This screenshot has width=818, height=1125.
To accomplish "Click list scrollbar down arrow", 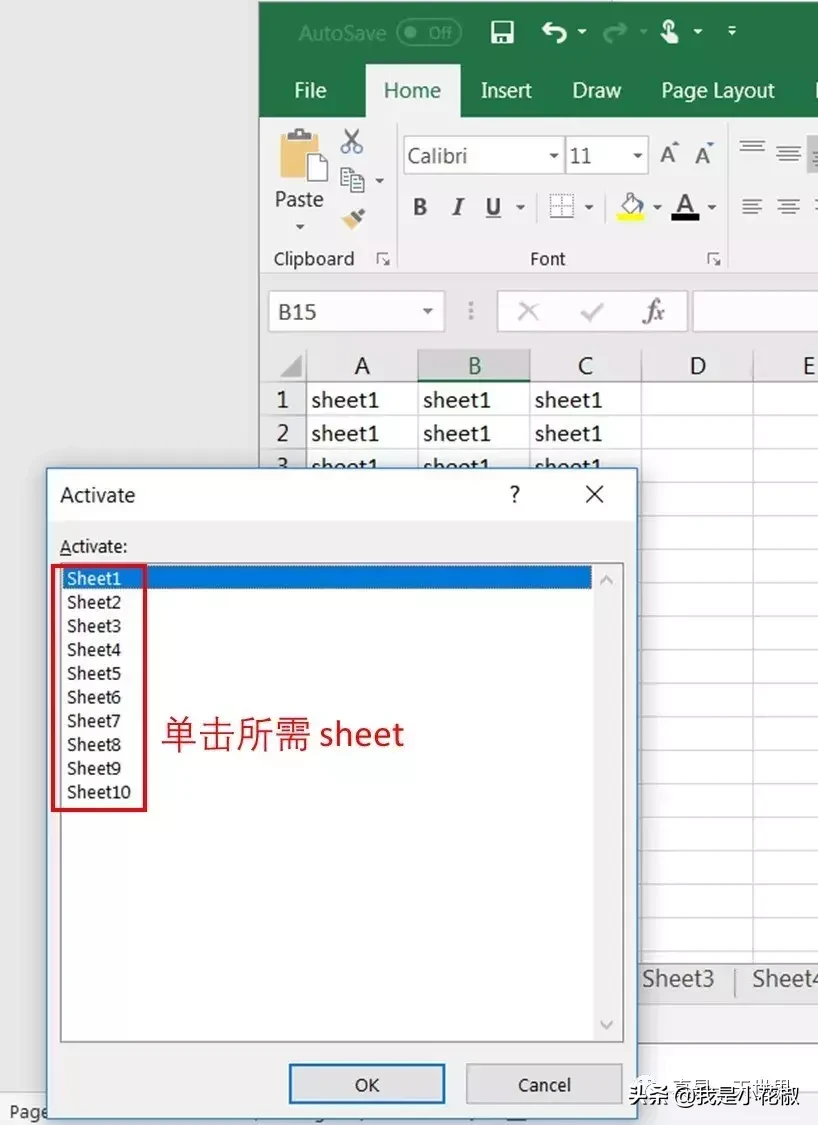I will tap(606, 1025).
